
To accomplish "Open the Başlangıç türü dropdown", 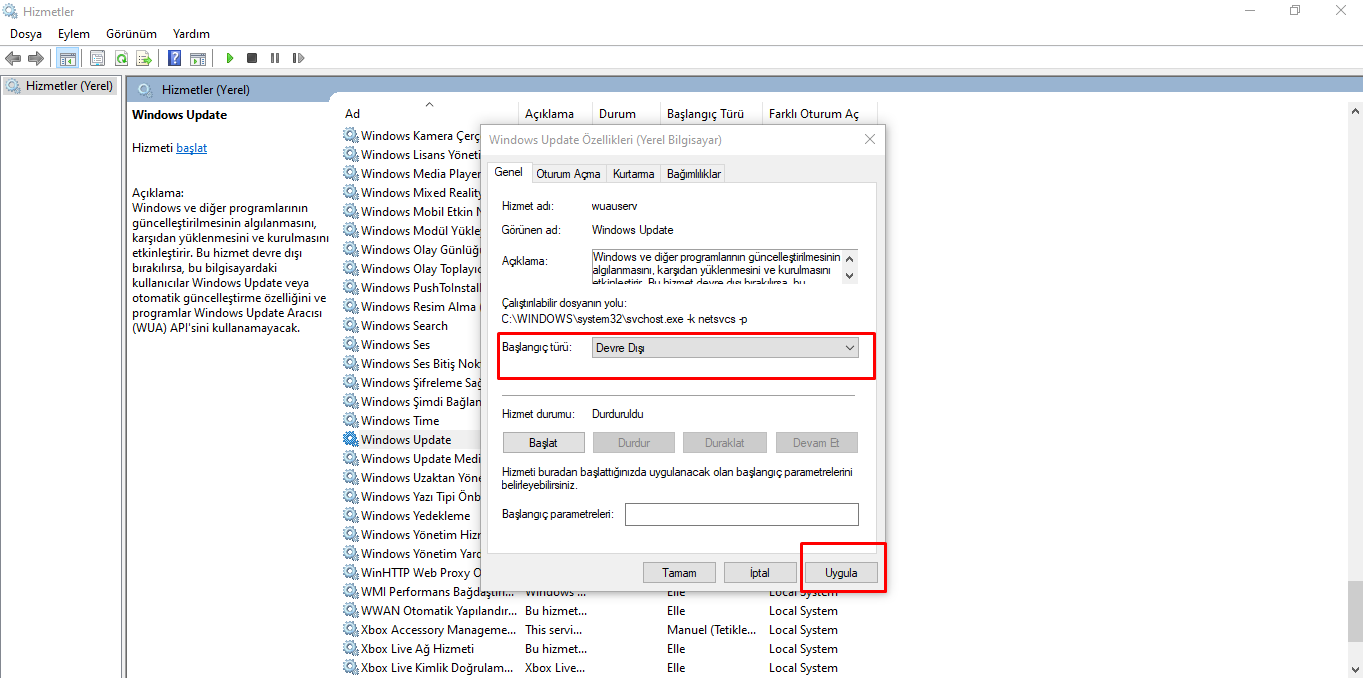I will pyautogui.click(x=724, y=347).
